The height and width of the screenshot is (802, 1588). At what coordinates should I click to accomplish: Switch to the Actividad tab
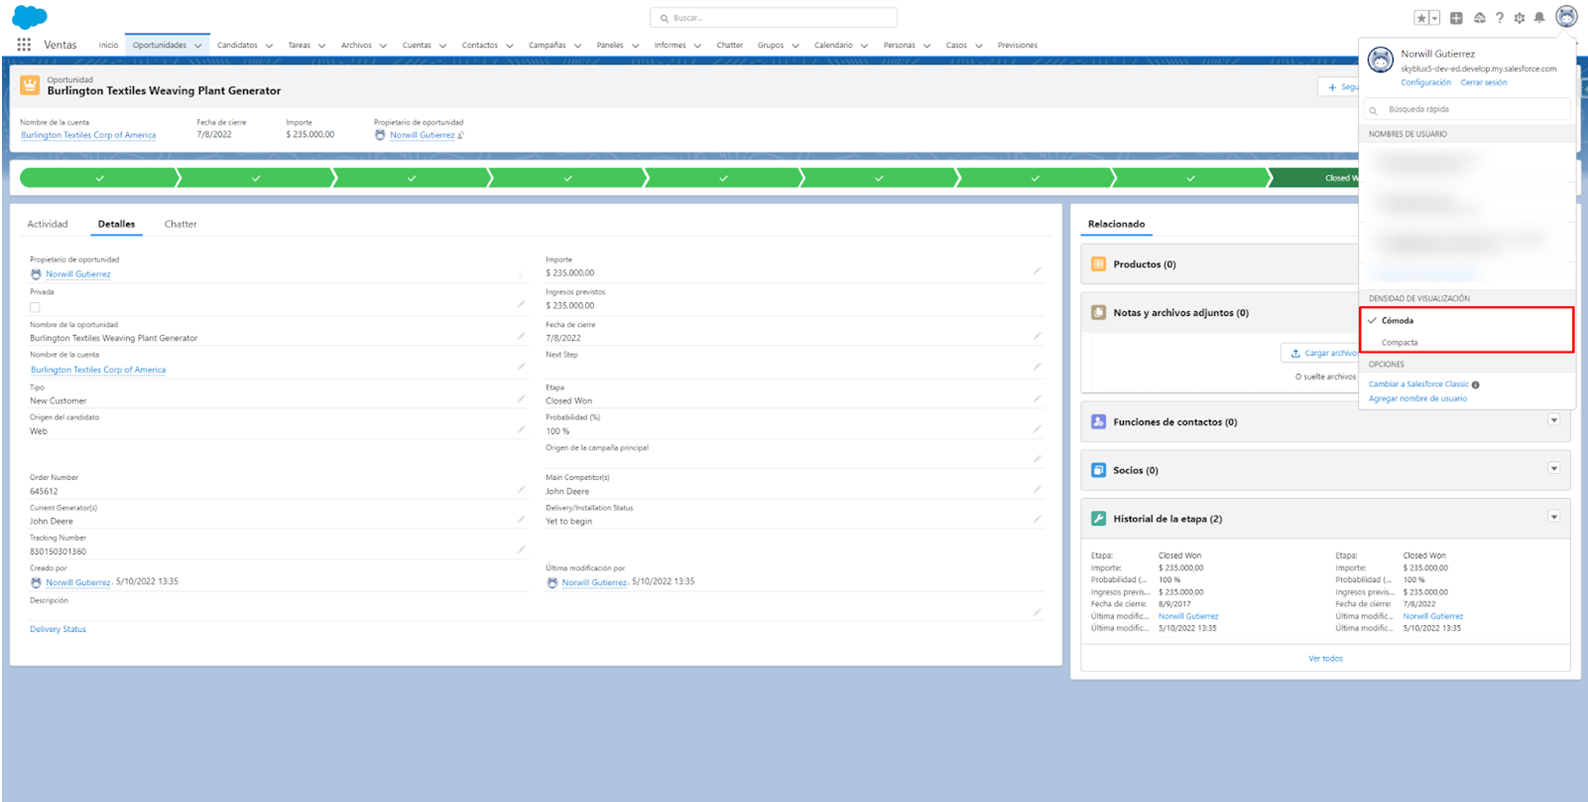pos(48,224)
